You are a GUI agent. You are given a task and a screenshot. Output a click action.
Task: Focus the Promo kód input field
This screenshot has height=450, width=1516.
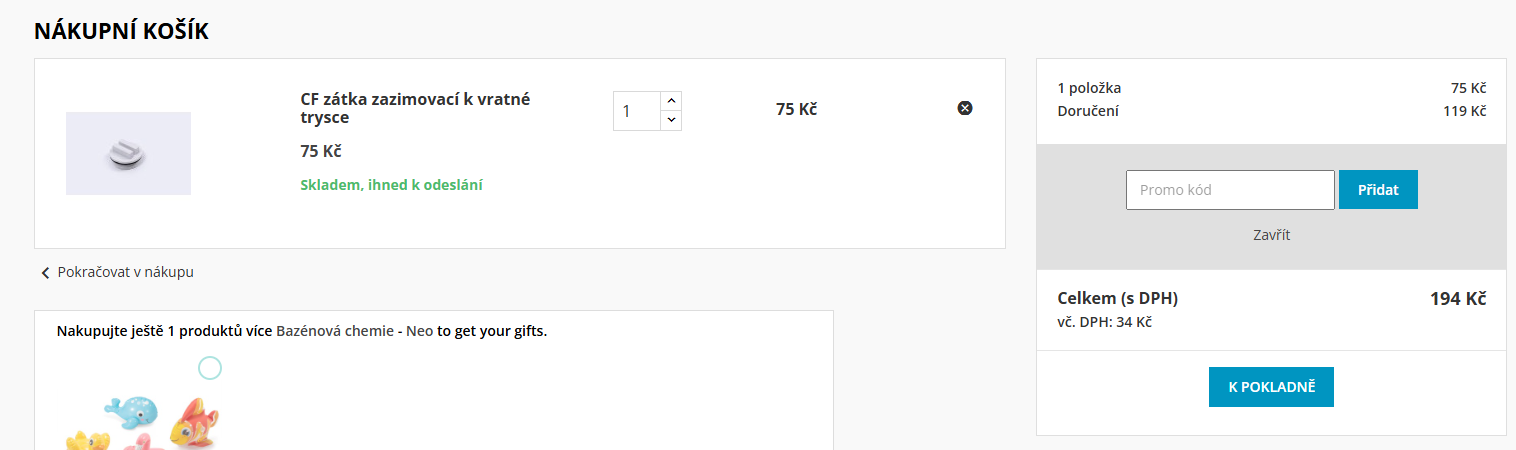click(1229, 190)
